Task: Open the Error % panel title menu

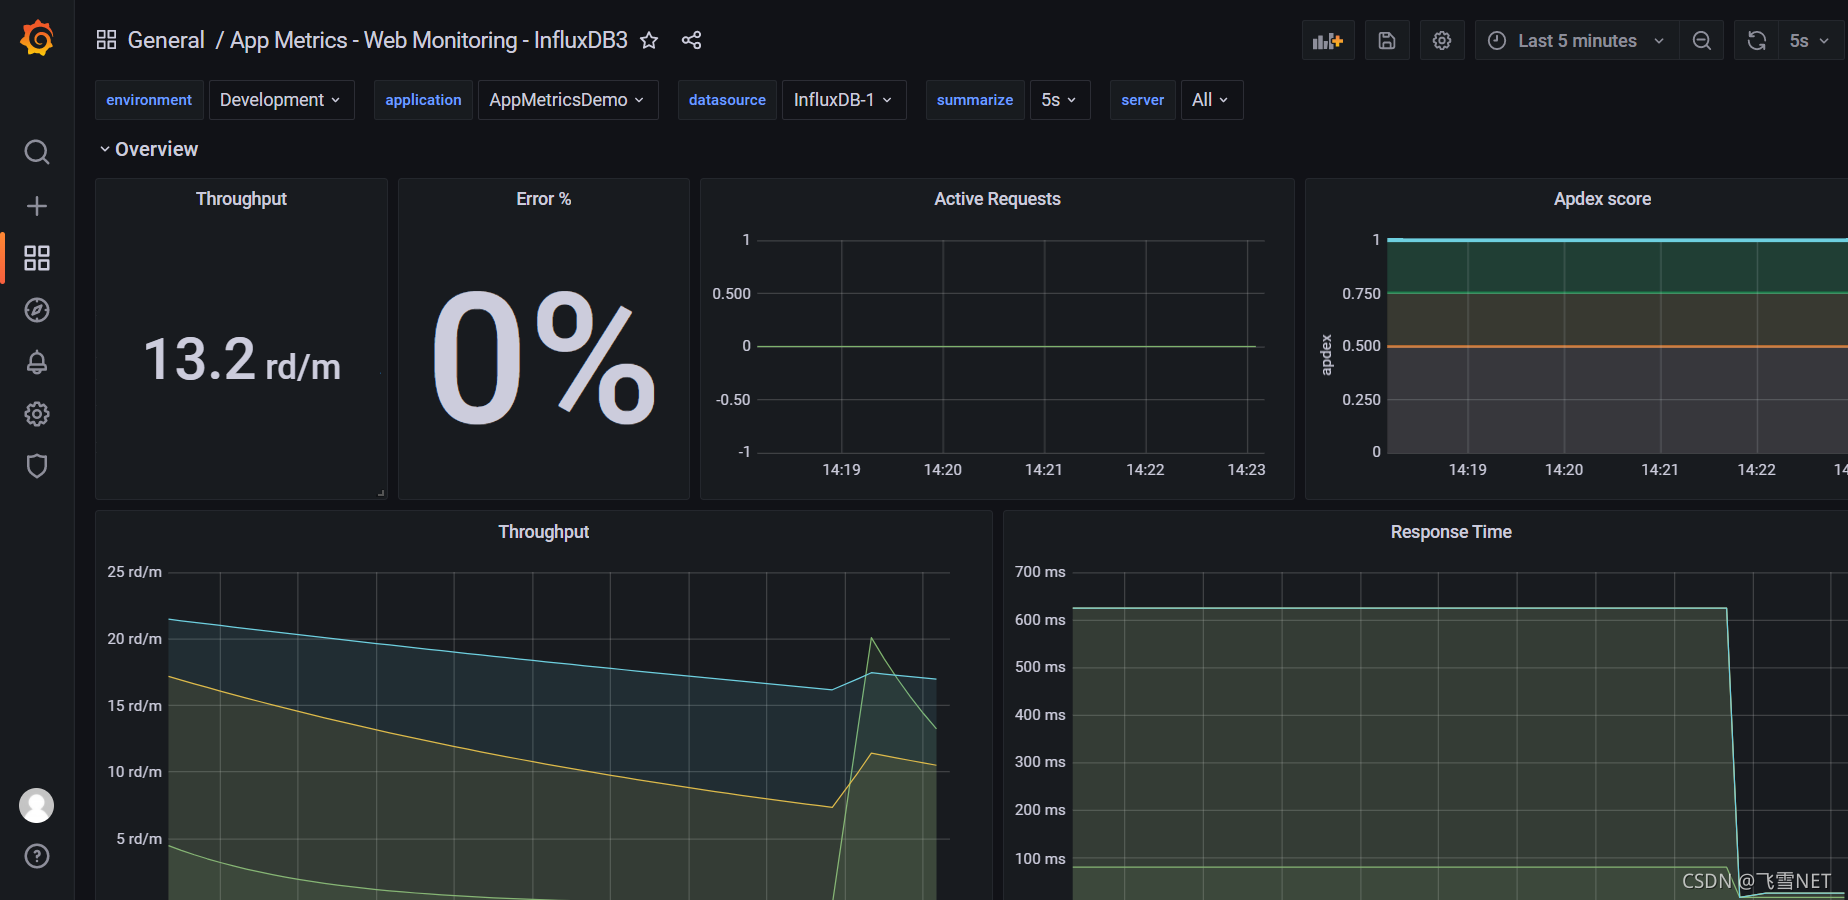Action: coord(543,199)
